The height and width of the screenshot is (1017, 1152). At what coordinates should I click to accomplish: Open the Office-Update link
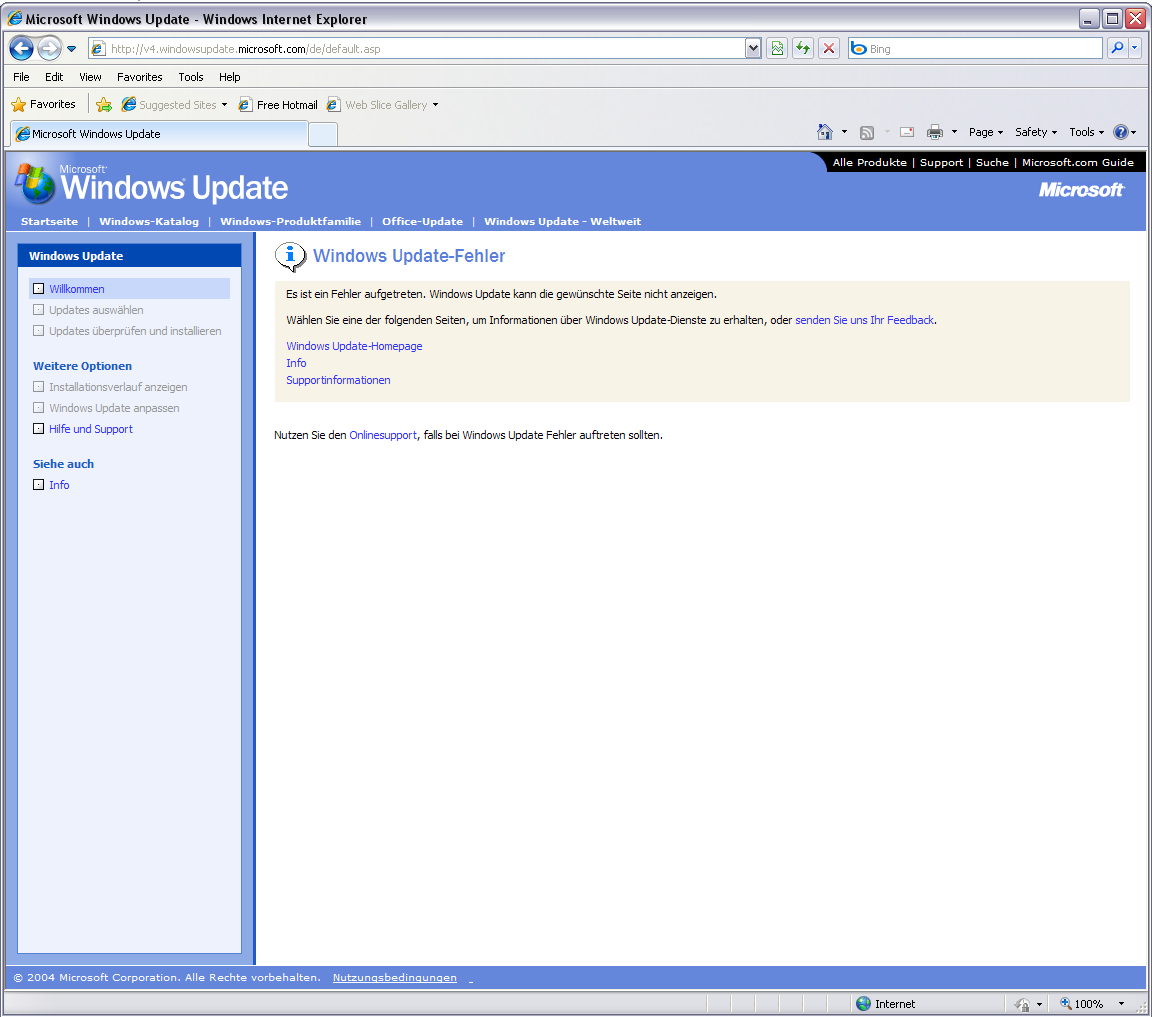[x=422, y=221]
